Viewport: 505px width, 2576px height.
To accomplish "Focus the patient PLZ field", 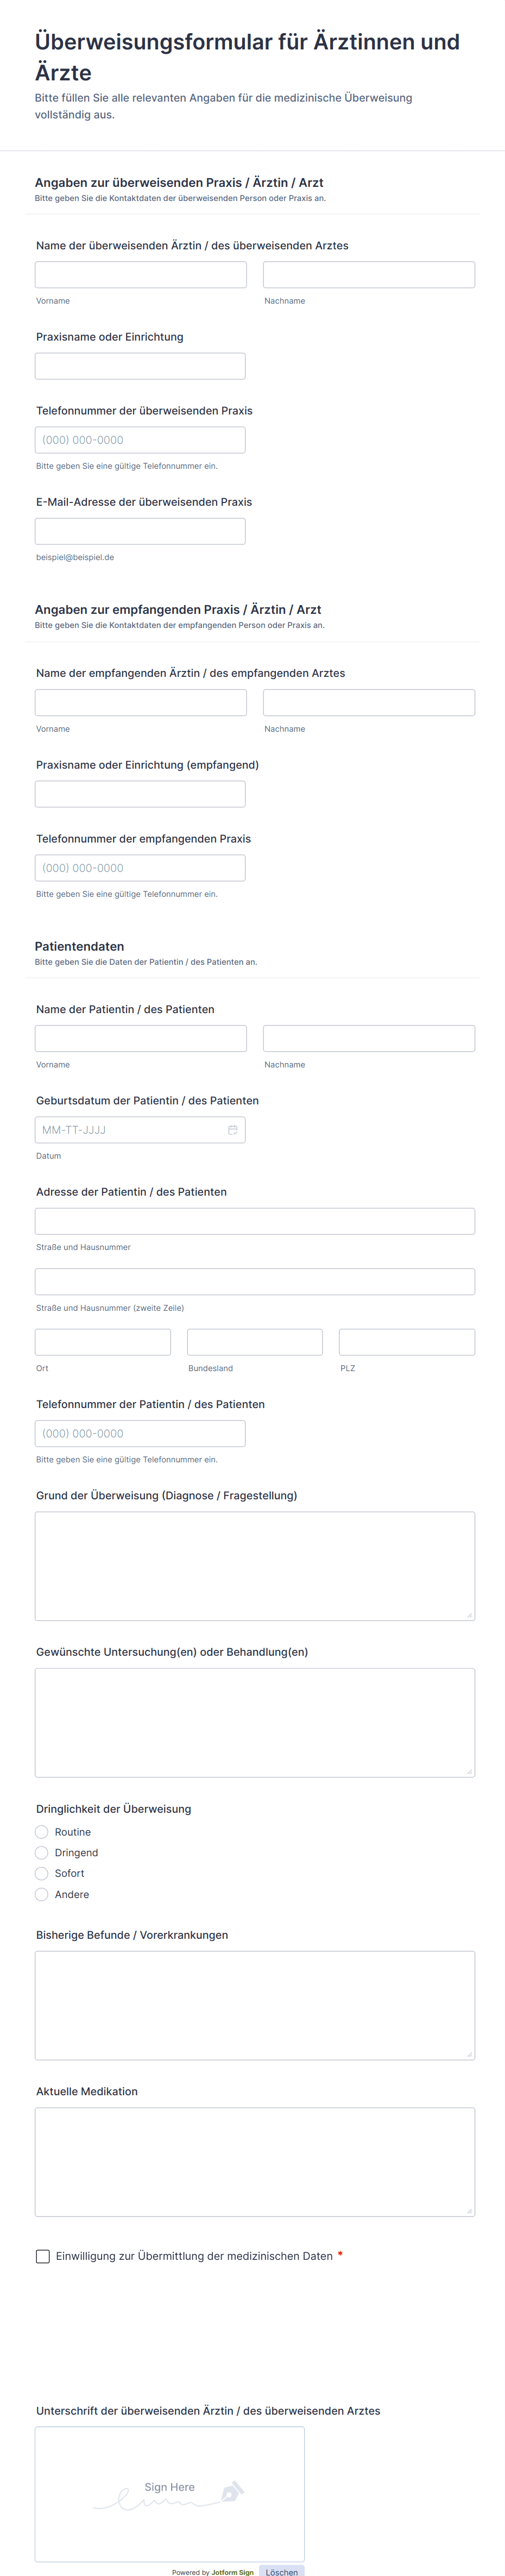I will click(406, 1342).
